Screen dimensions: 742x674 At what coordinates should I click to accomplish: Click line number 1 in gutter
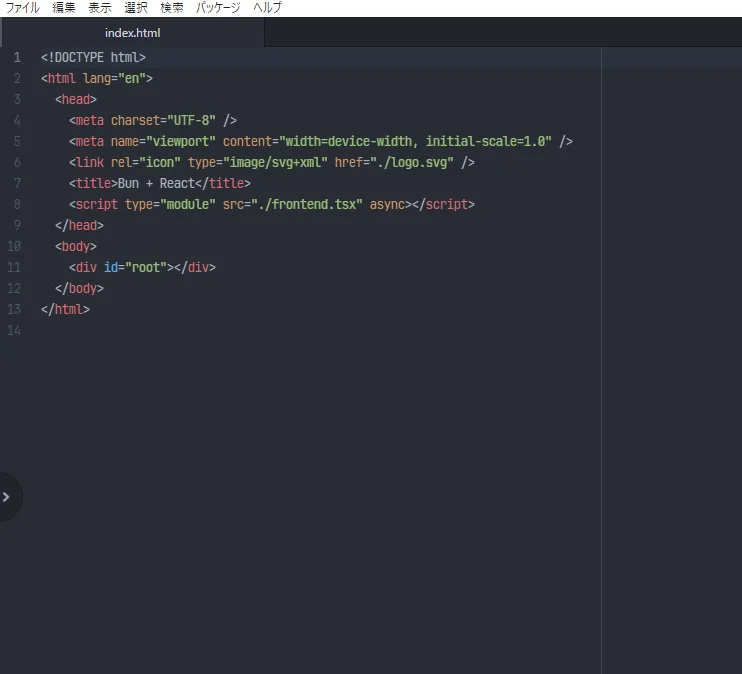(x=17, y=57)
